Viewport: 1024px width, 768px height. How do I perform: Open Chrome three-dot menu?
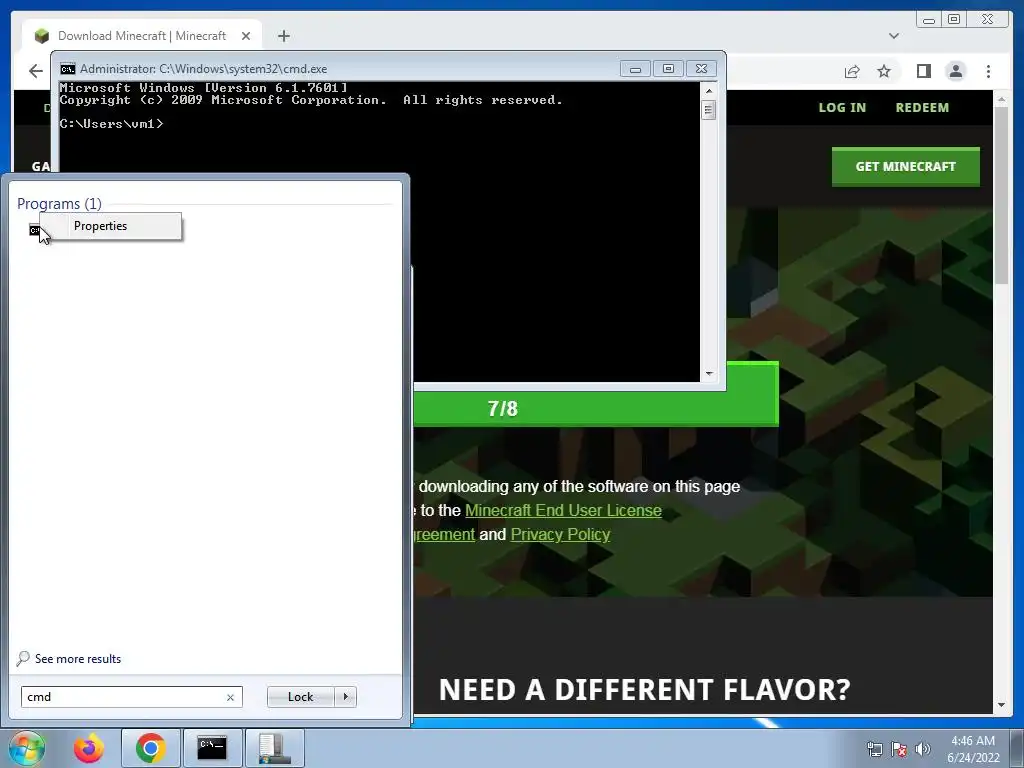pyautogui.click(x=988, y=71)
